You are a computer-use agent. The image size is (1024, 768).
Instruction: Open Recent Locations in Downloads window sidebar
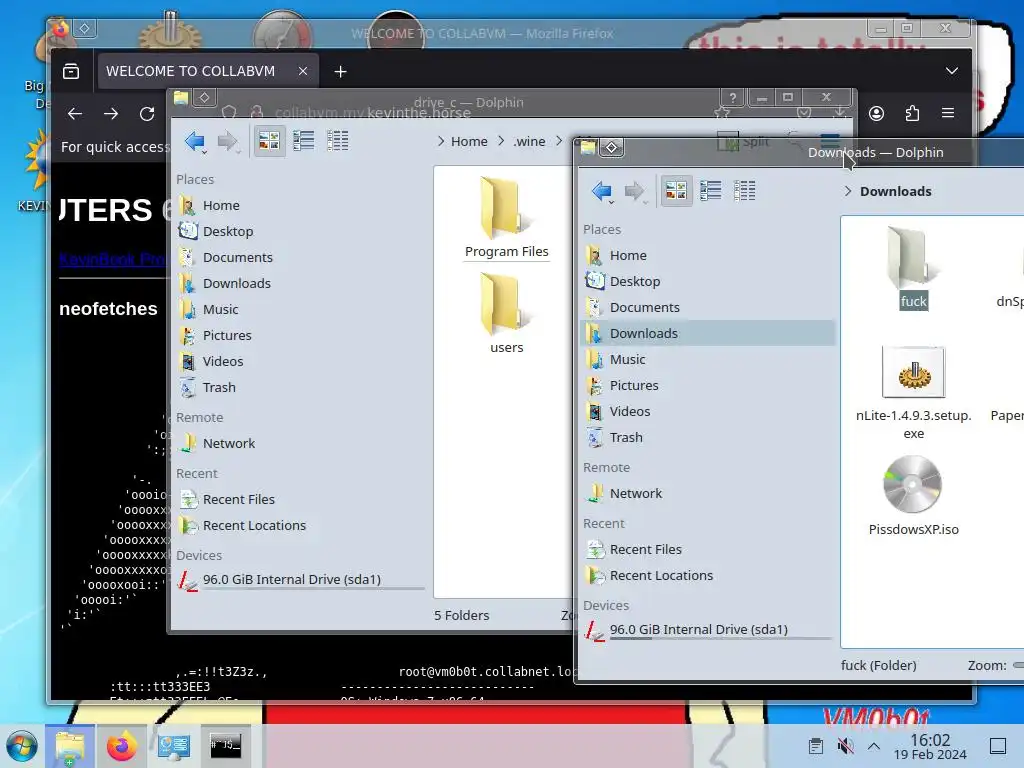pyautogui.click(x=708, y=576)
